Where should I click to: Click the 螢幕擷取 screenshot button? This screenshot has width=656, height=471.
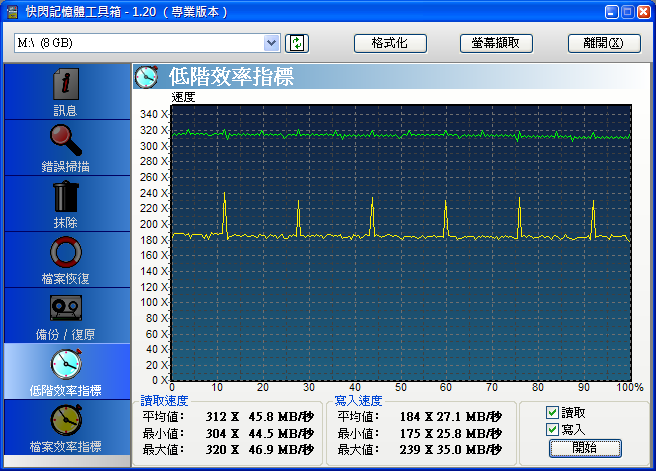(x=496, y=43)
